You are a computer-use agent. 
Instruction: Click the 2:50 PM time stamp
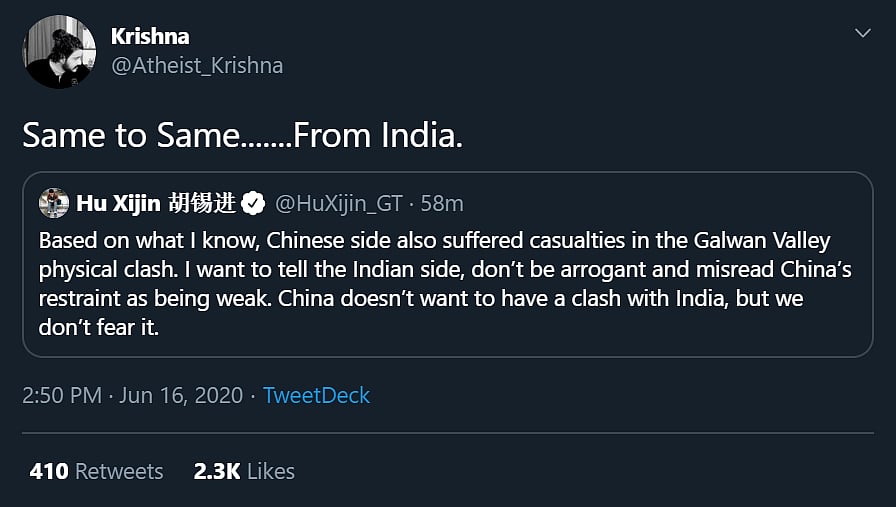point(62,395)
